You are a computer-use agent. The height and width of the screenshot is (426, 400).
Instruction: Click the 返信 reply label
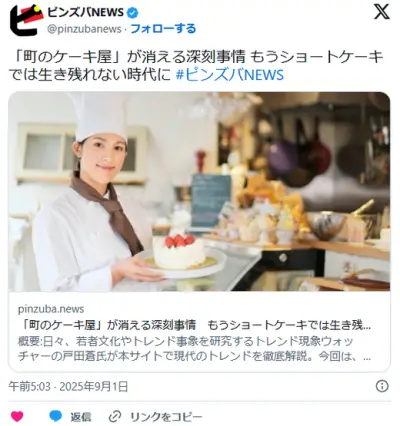pyautogui.click(x=80, y=417)
